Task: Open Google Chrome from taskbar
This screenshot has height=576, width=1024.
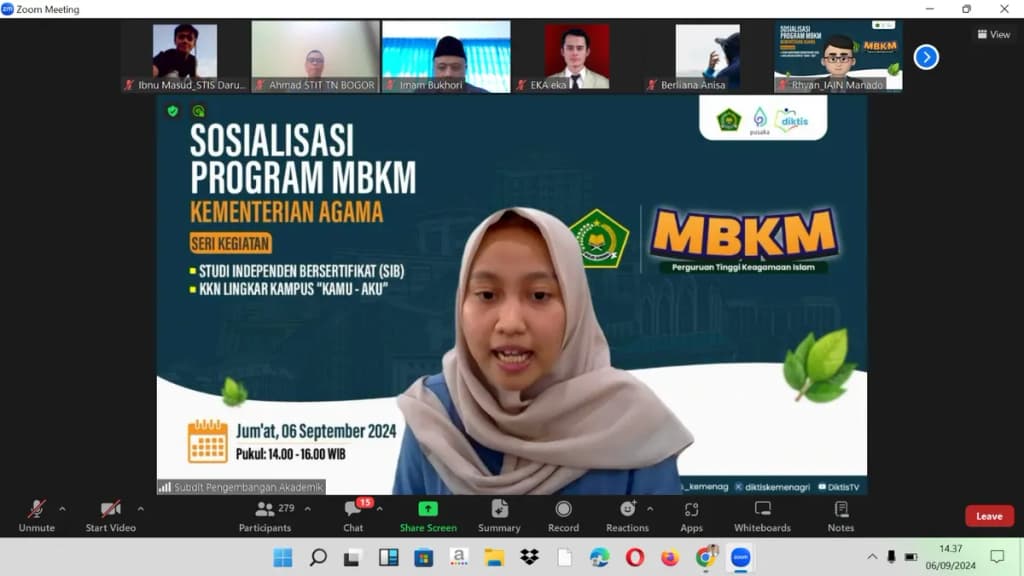Action: click(705, 557)
